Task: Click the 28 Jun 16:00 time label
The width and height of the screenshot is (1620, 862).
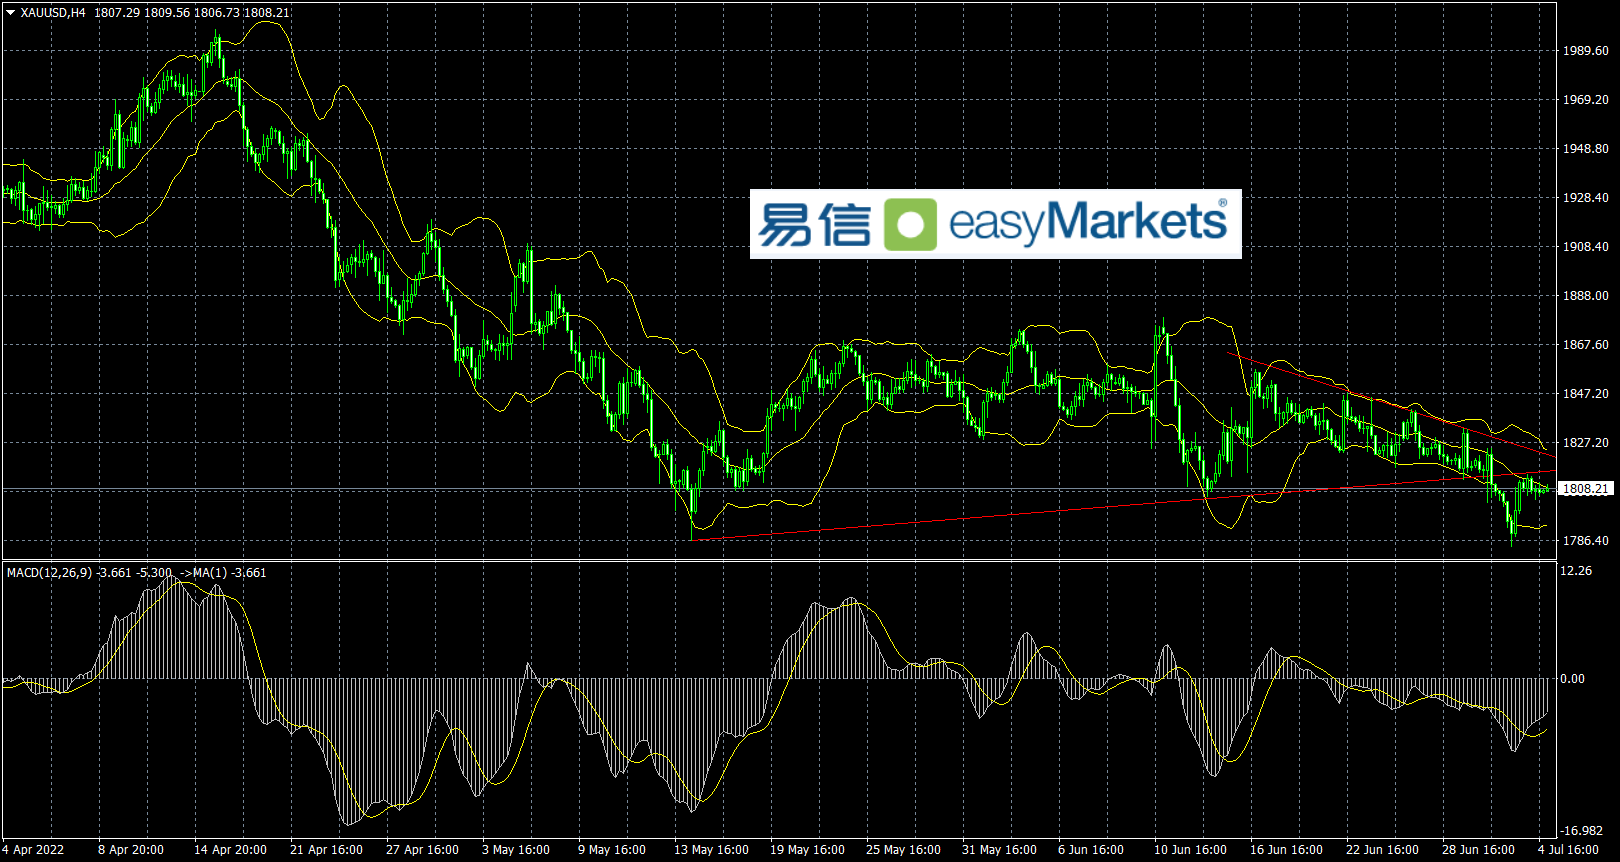Action: 1478,850
